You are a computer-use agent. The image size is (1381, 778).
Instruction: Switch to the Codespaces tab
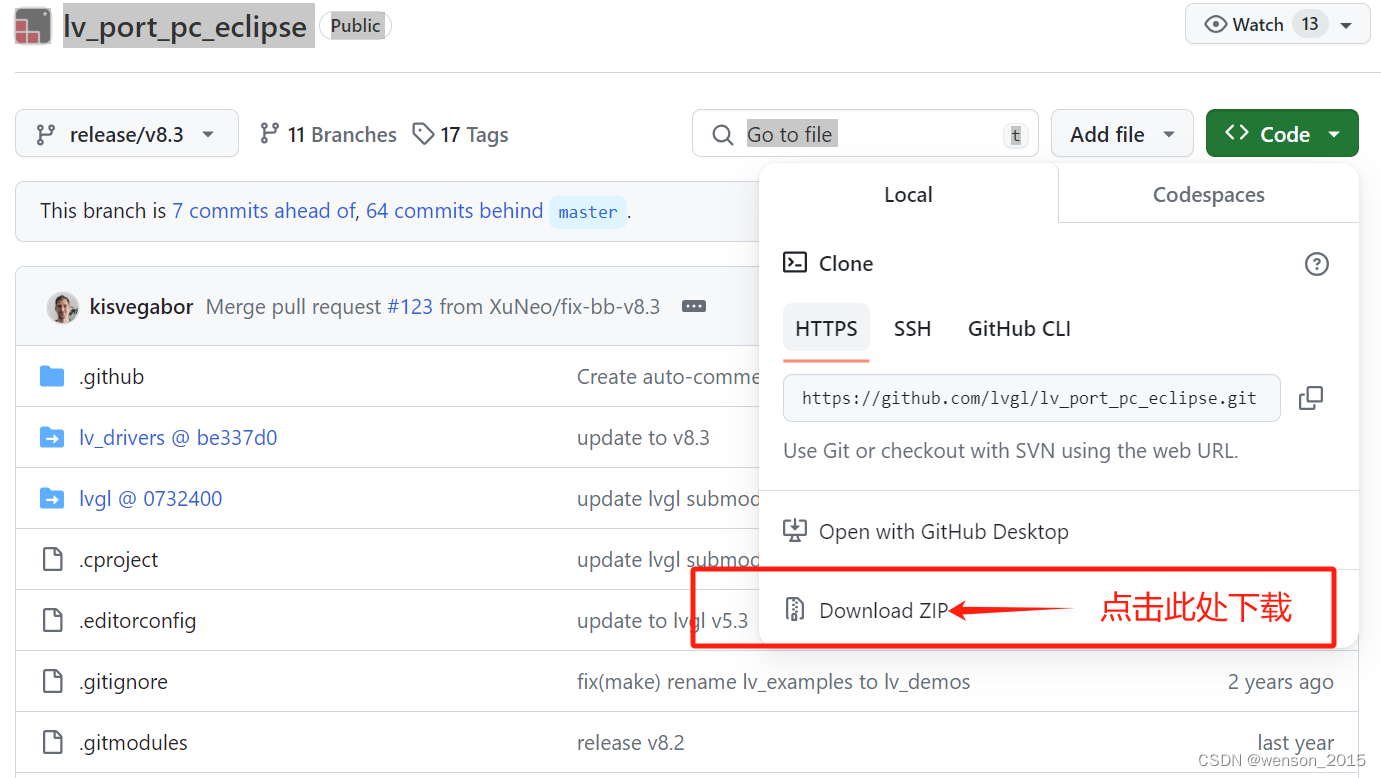click(x=1208, y=195)
